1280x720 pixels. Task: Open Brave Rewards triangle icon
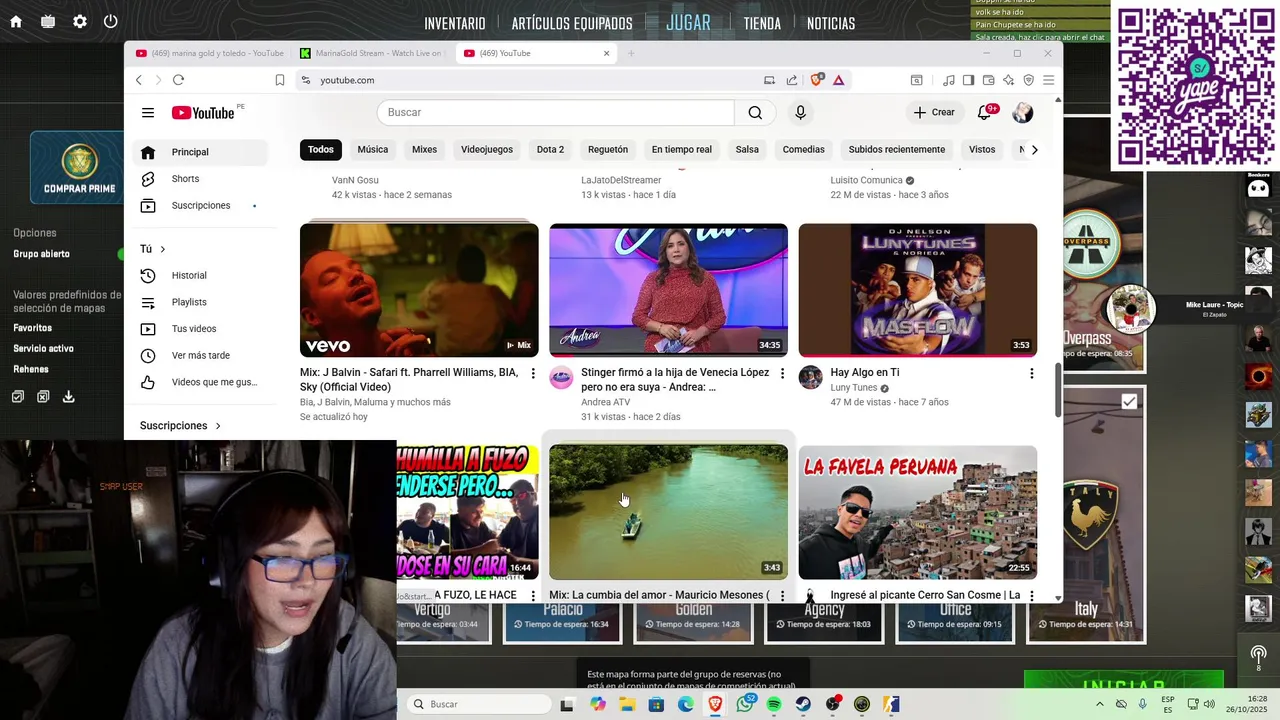(838, 80)
